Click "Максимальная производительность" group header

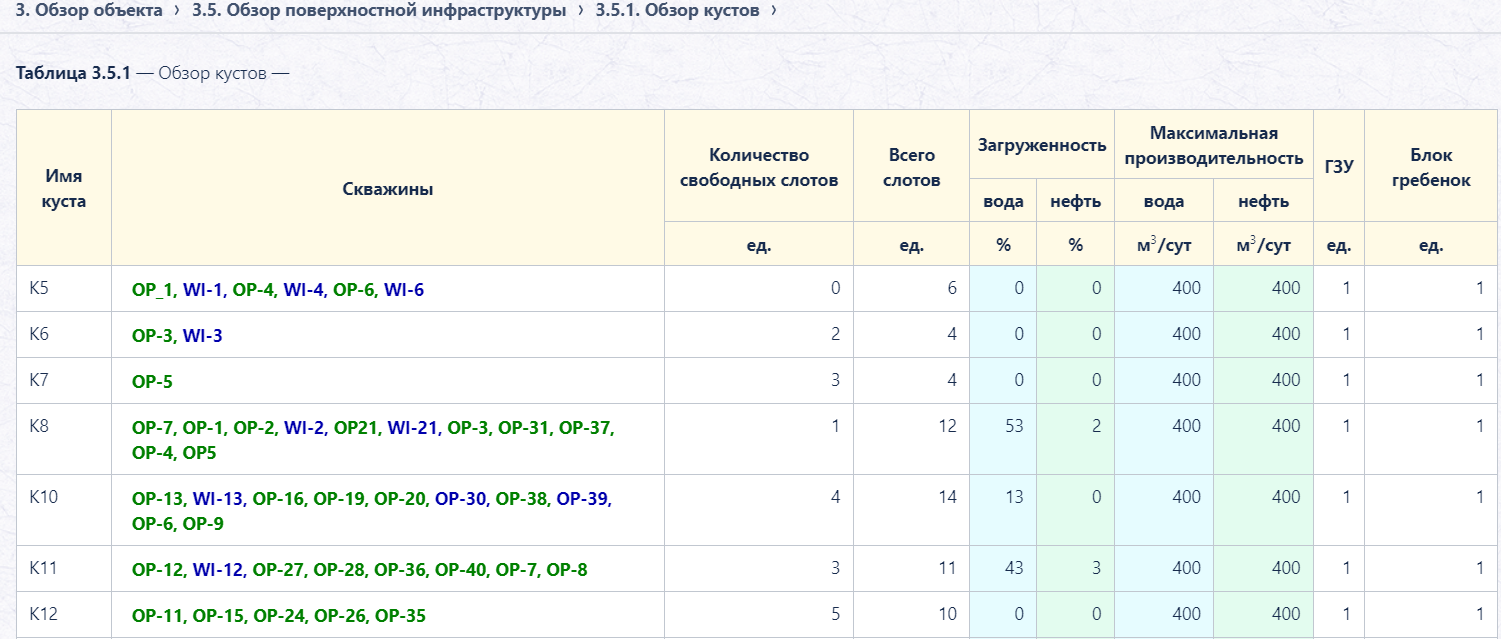1214,145
